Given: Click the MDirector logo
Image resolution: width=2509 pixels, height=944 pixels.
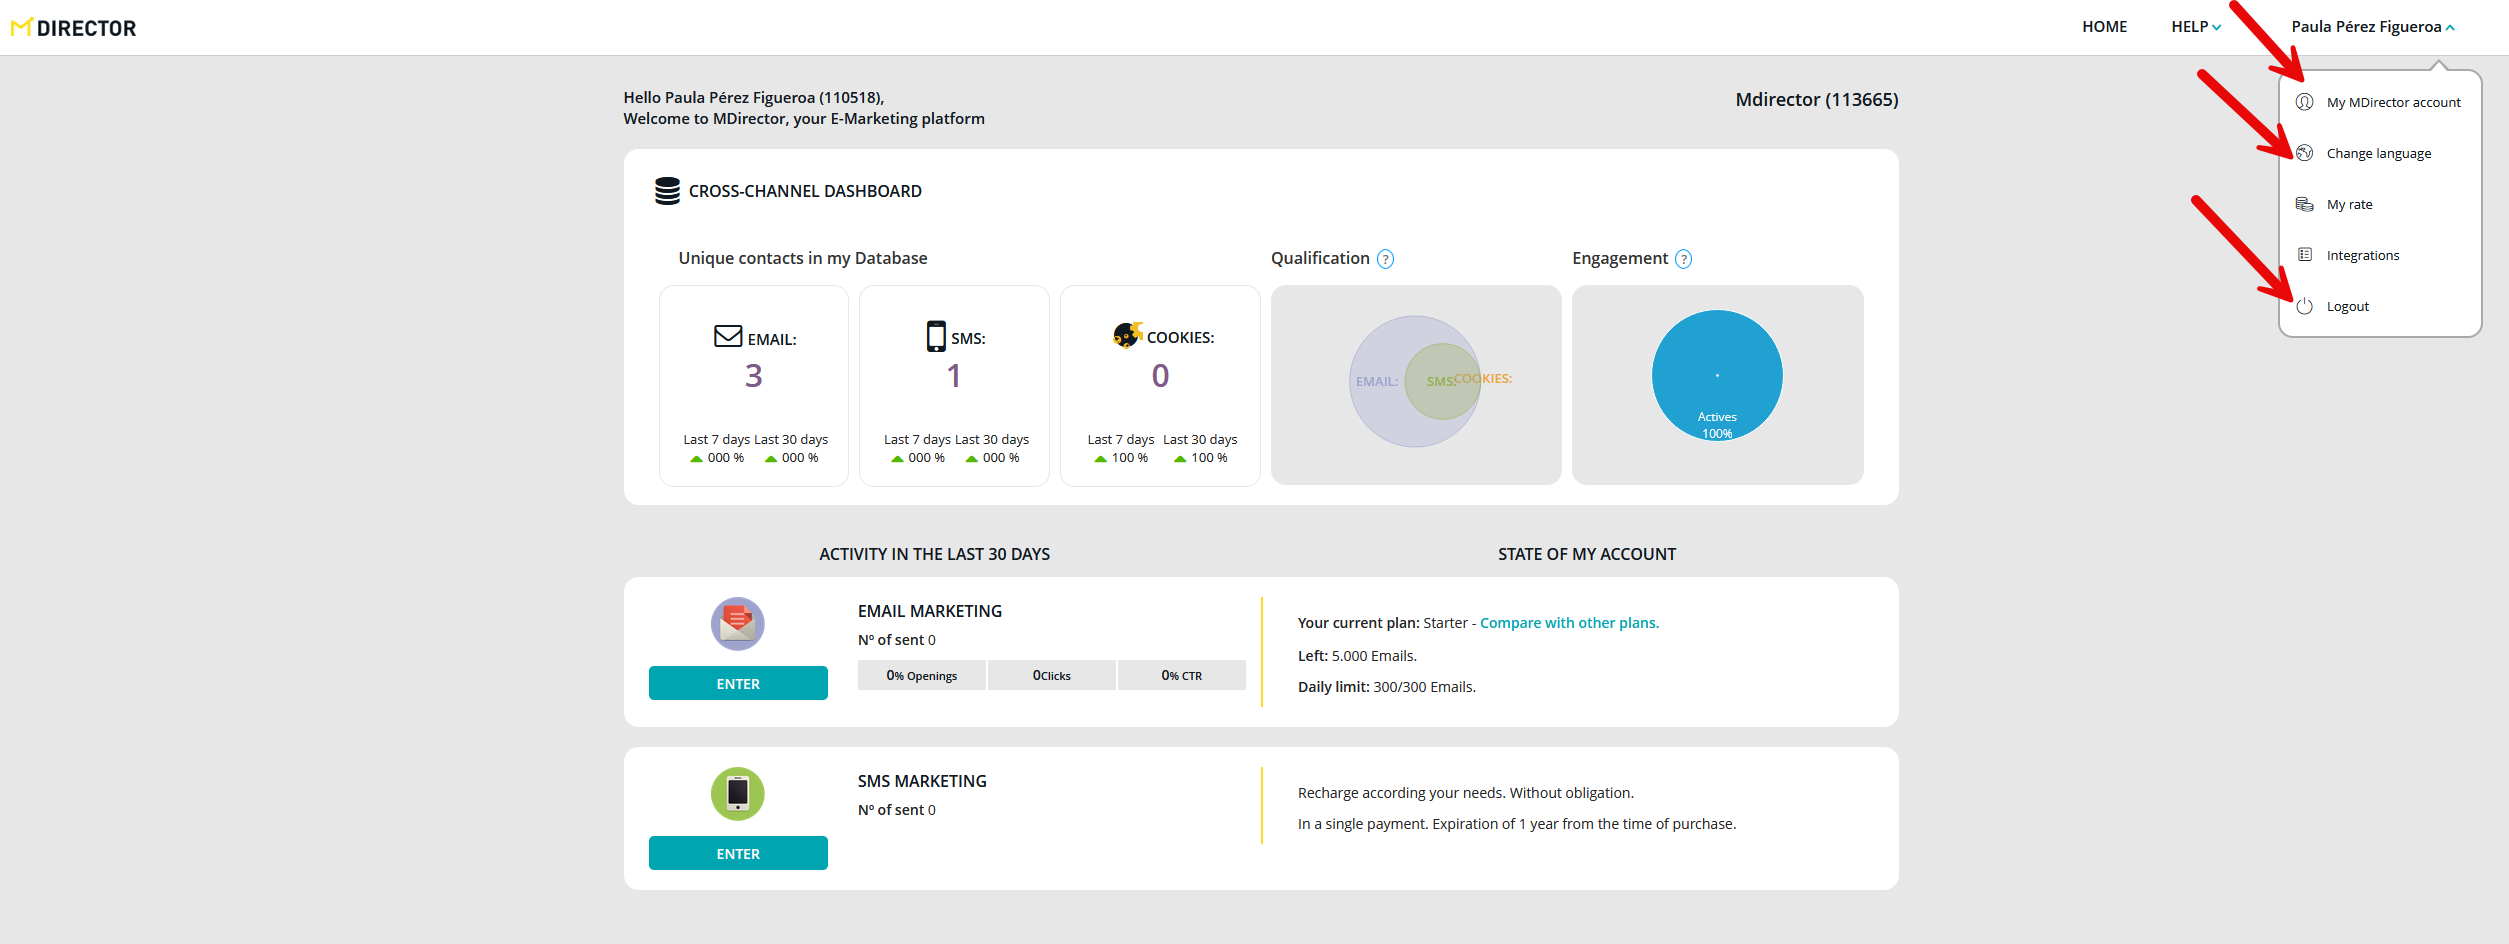Looking at the screenshot, I should [x=74, y=28].
